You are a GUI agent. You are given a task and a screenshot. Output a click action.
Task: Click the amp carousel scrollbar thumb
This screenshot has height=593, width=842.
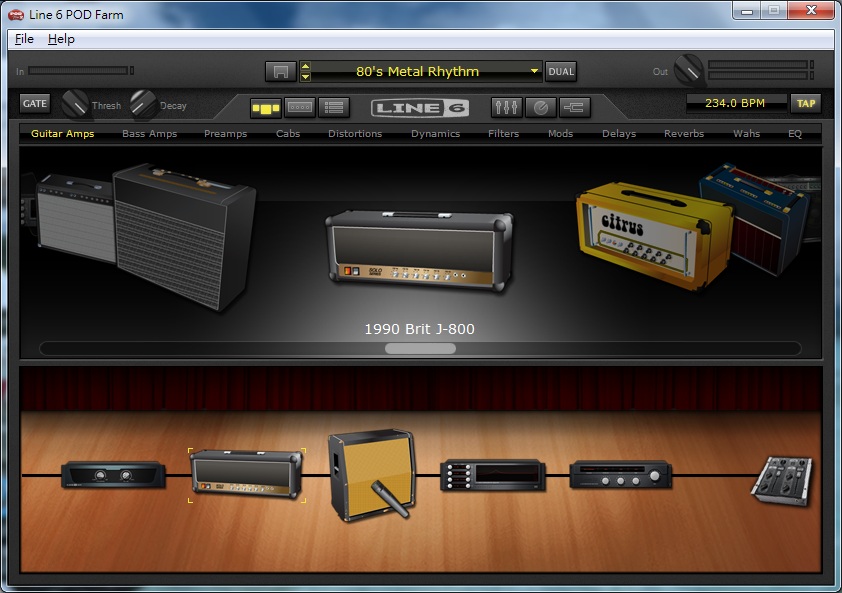(420, 349)
